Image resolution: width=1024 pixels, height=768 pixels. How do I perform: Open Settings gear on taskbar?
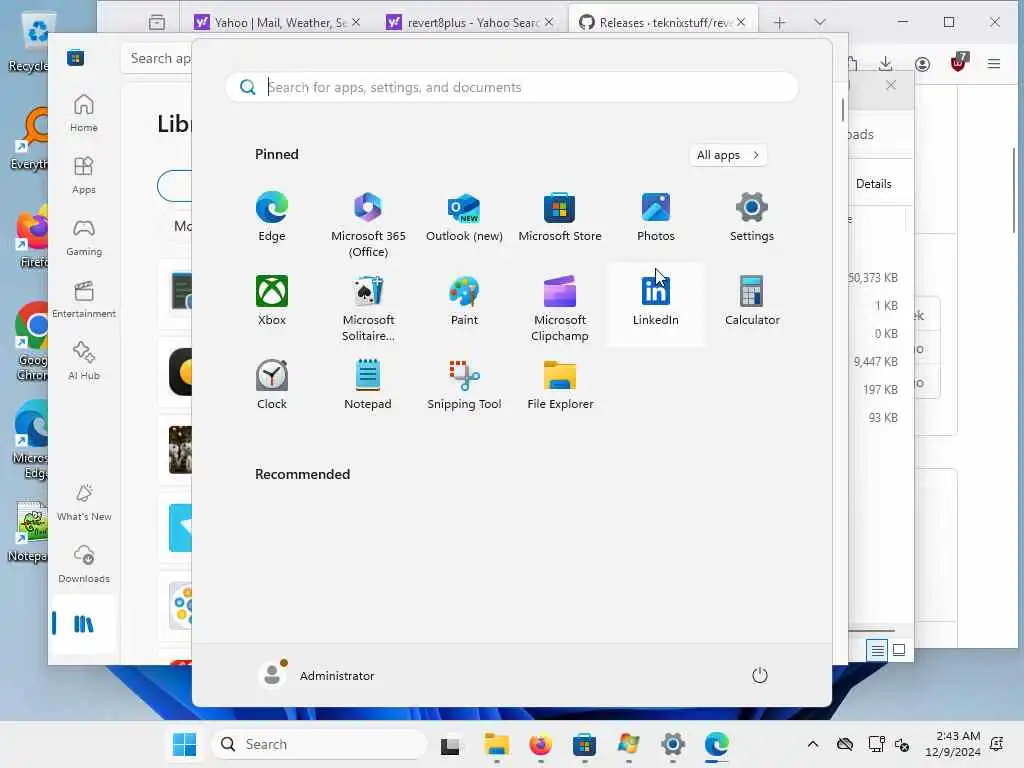pyautogui.click(x=673, y=744)
